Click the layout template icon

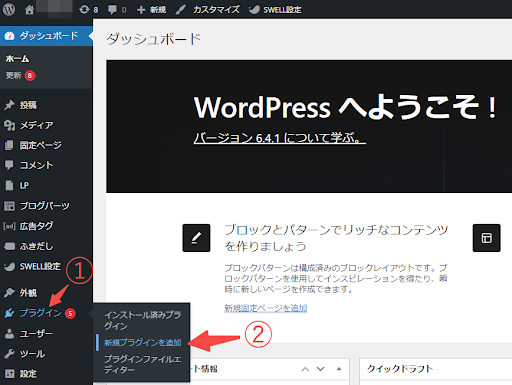click(486, 238)
